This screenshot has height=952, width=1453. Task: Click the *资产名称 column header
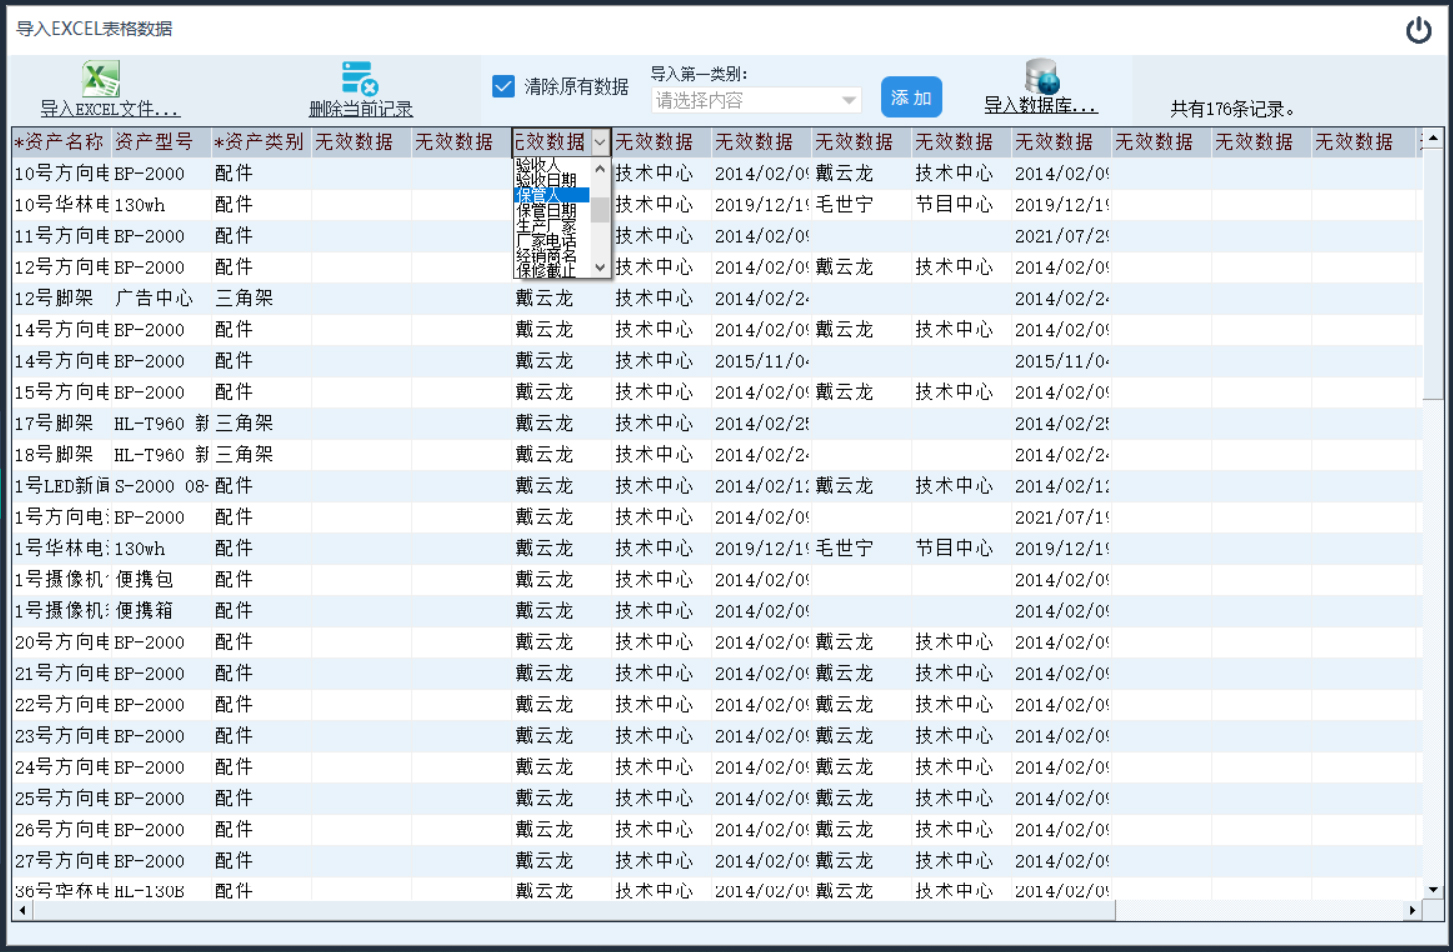pyautogui.click(x=60, y=142)
